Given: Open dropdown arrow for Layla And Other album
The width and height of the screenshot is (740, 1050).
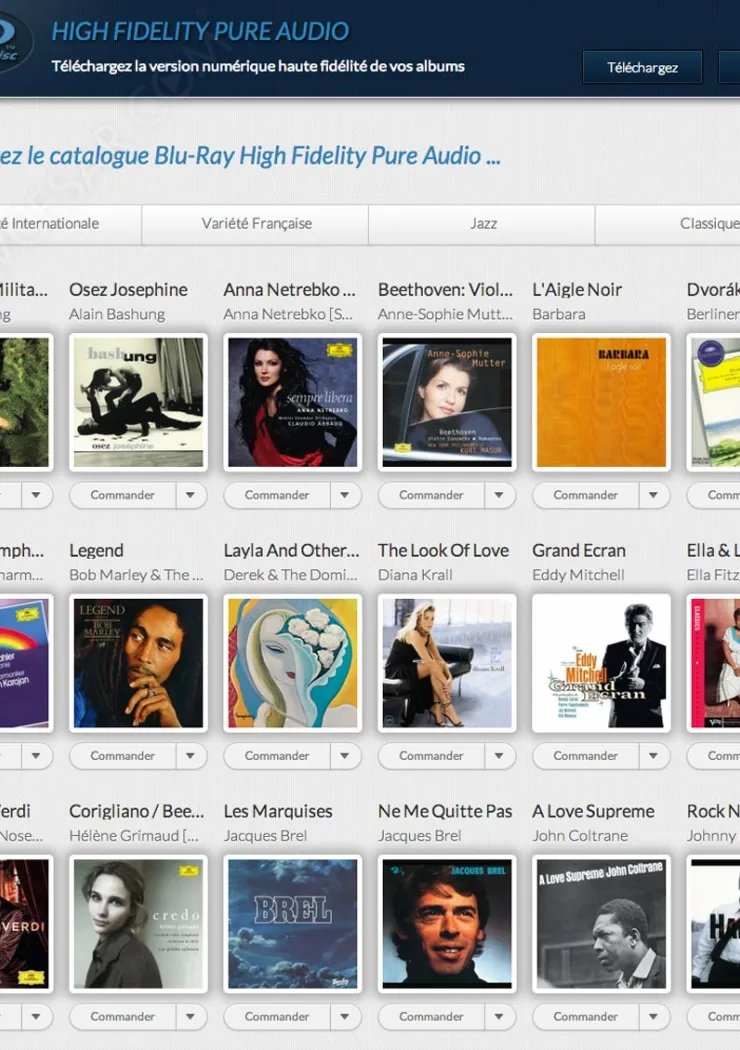Looking at the screenshot, I should pos(345,755).
